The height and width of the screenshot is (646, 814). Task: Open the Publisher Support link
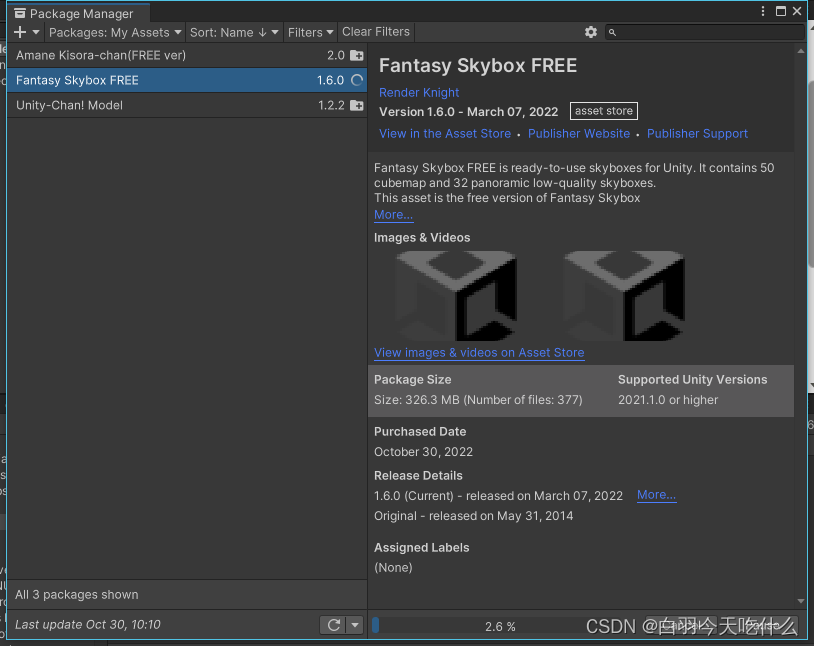click(697, 133)
